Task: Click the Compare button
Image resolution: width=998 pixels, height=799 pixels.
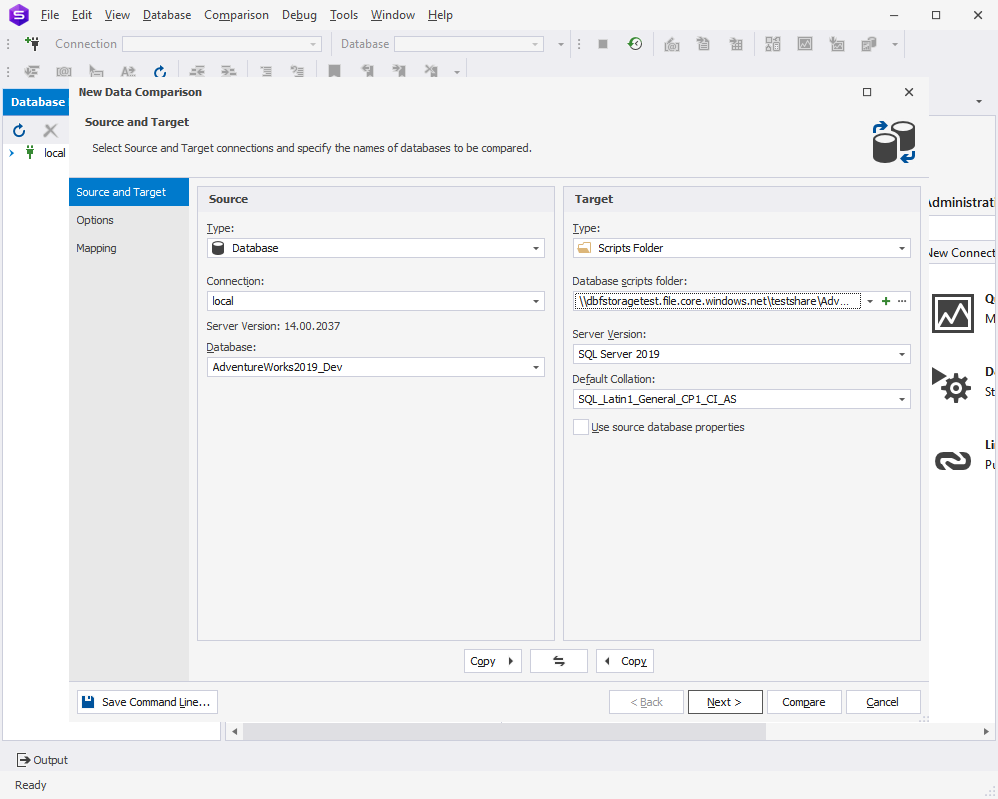Action: pyautogui.click(x=804, y=702)
